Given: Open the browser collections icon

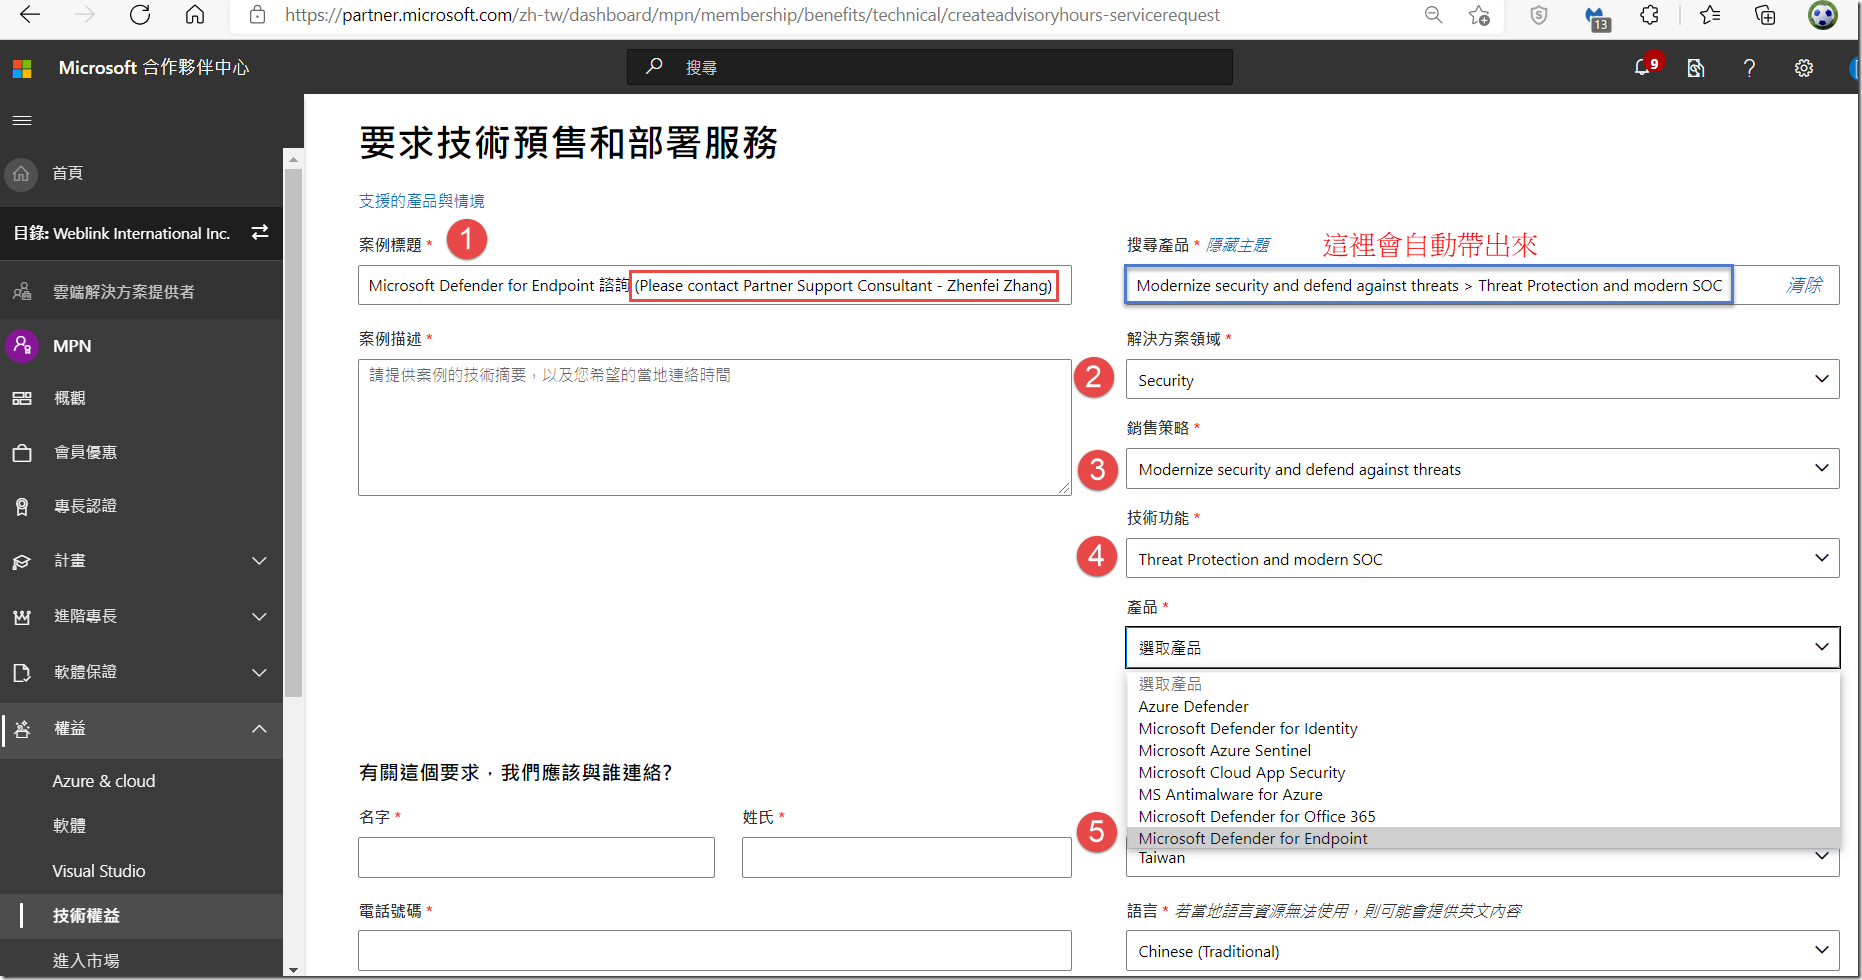Looking at the screenshot, I should tap(1765, 15).
